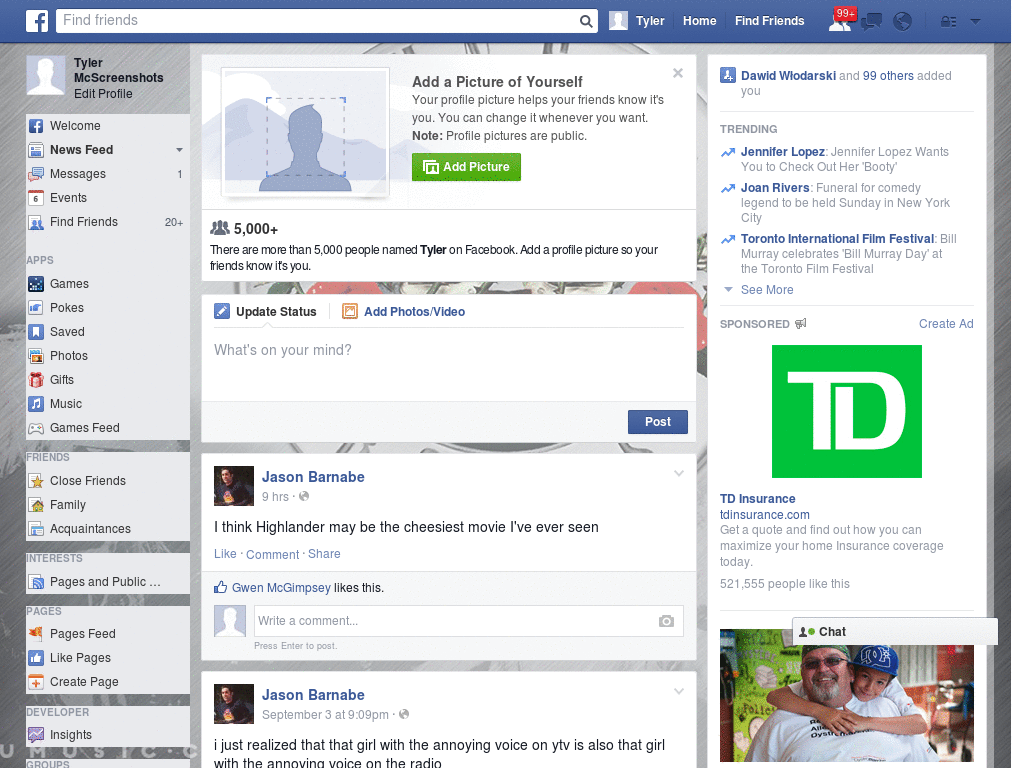Screen dimensions: 1024x768
Task: Click the Write a comment field
Action: [x=468, y=621]
